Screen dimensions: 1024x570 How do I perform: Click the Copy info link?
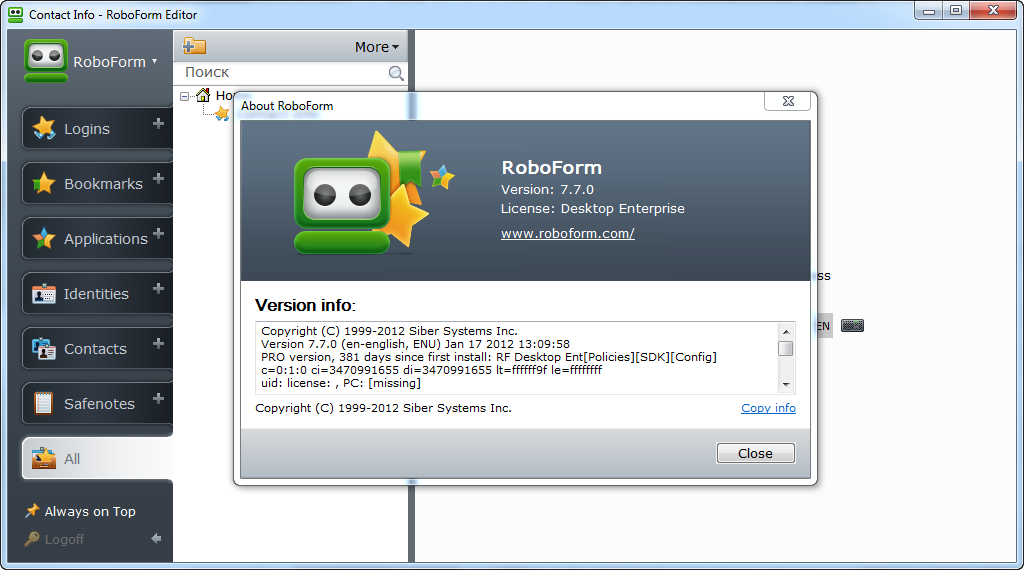click(x=768, y=408)
